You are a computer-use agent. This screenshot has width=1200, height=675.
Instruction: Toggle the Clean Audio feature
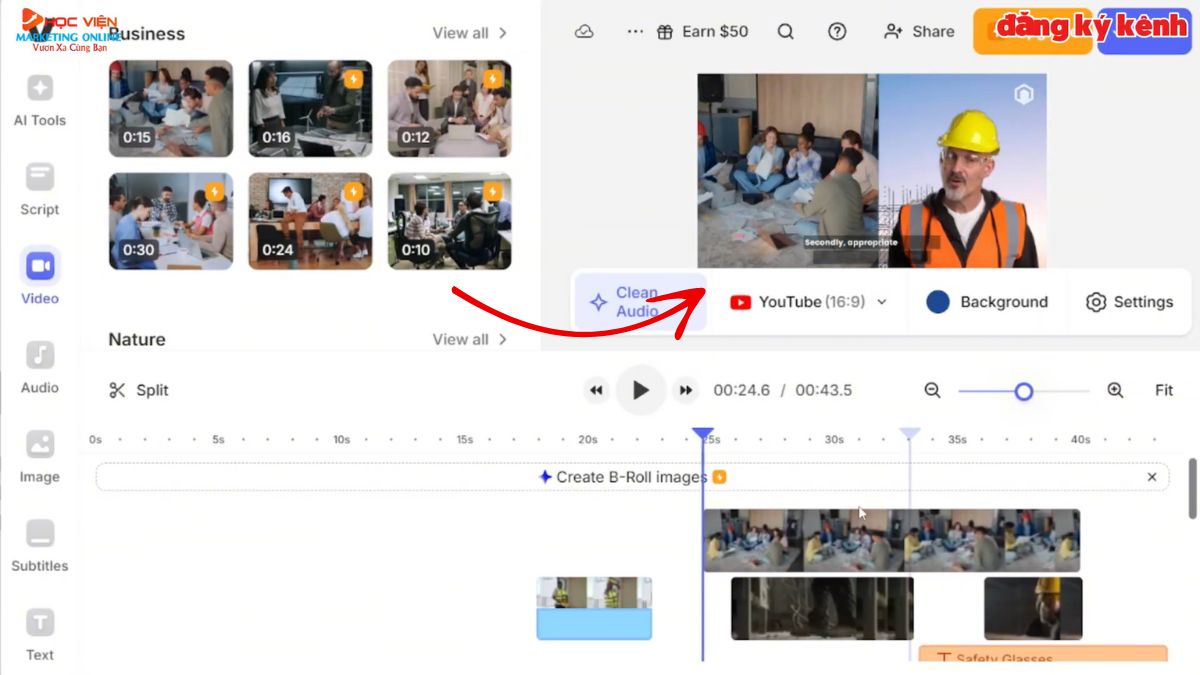pyautogui.click(x=640, y=301)
